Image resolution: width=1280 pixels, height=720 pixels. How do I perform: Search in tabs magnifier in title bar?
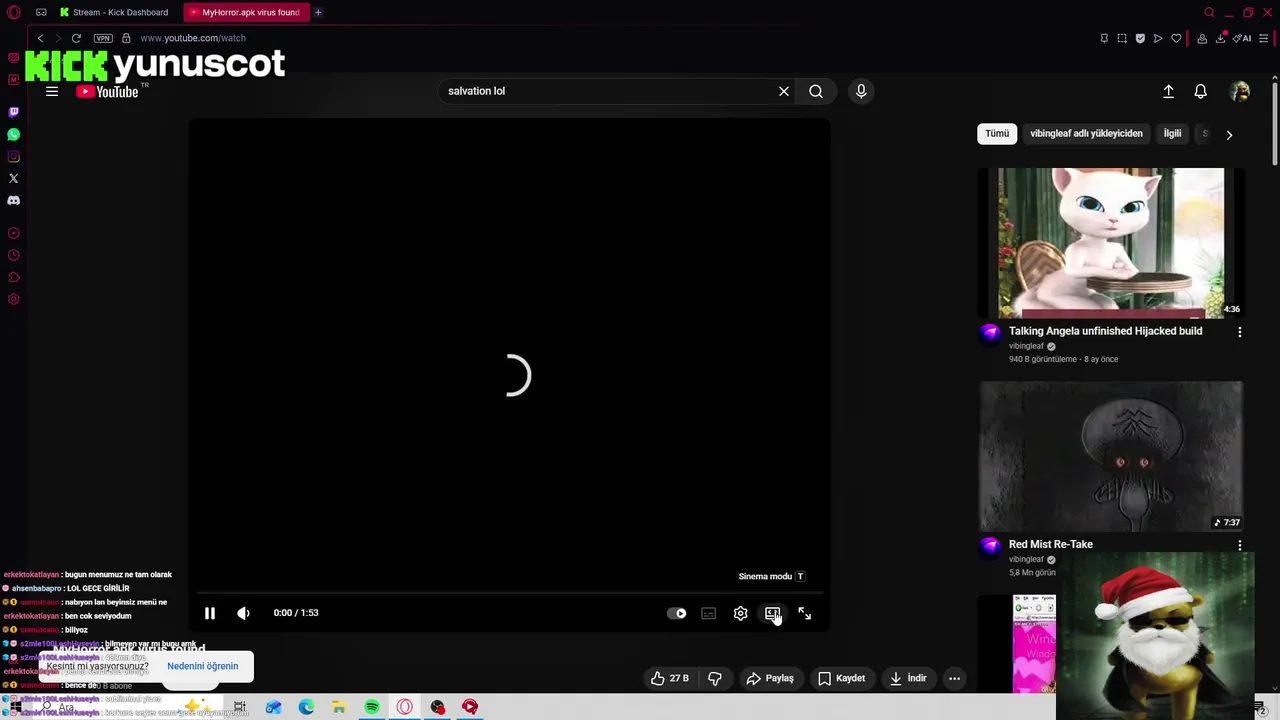point(1209,12)
